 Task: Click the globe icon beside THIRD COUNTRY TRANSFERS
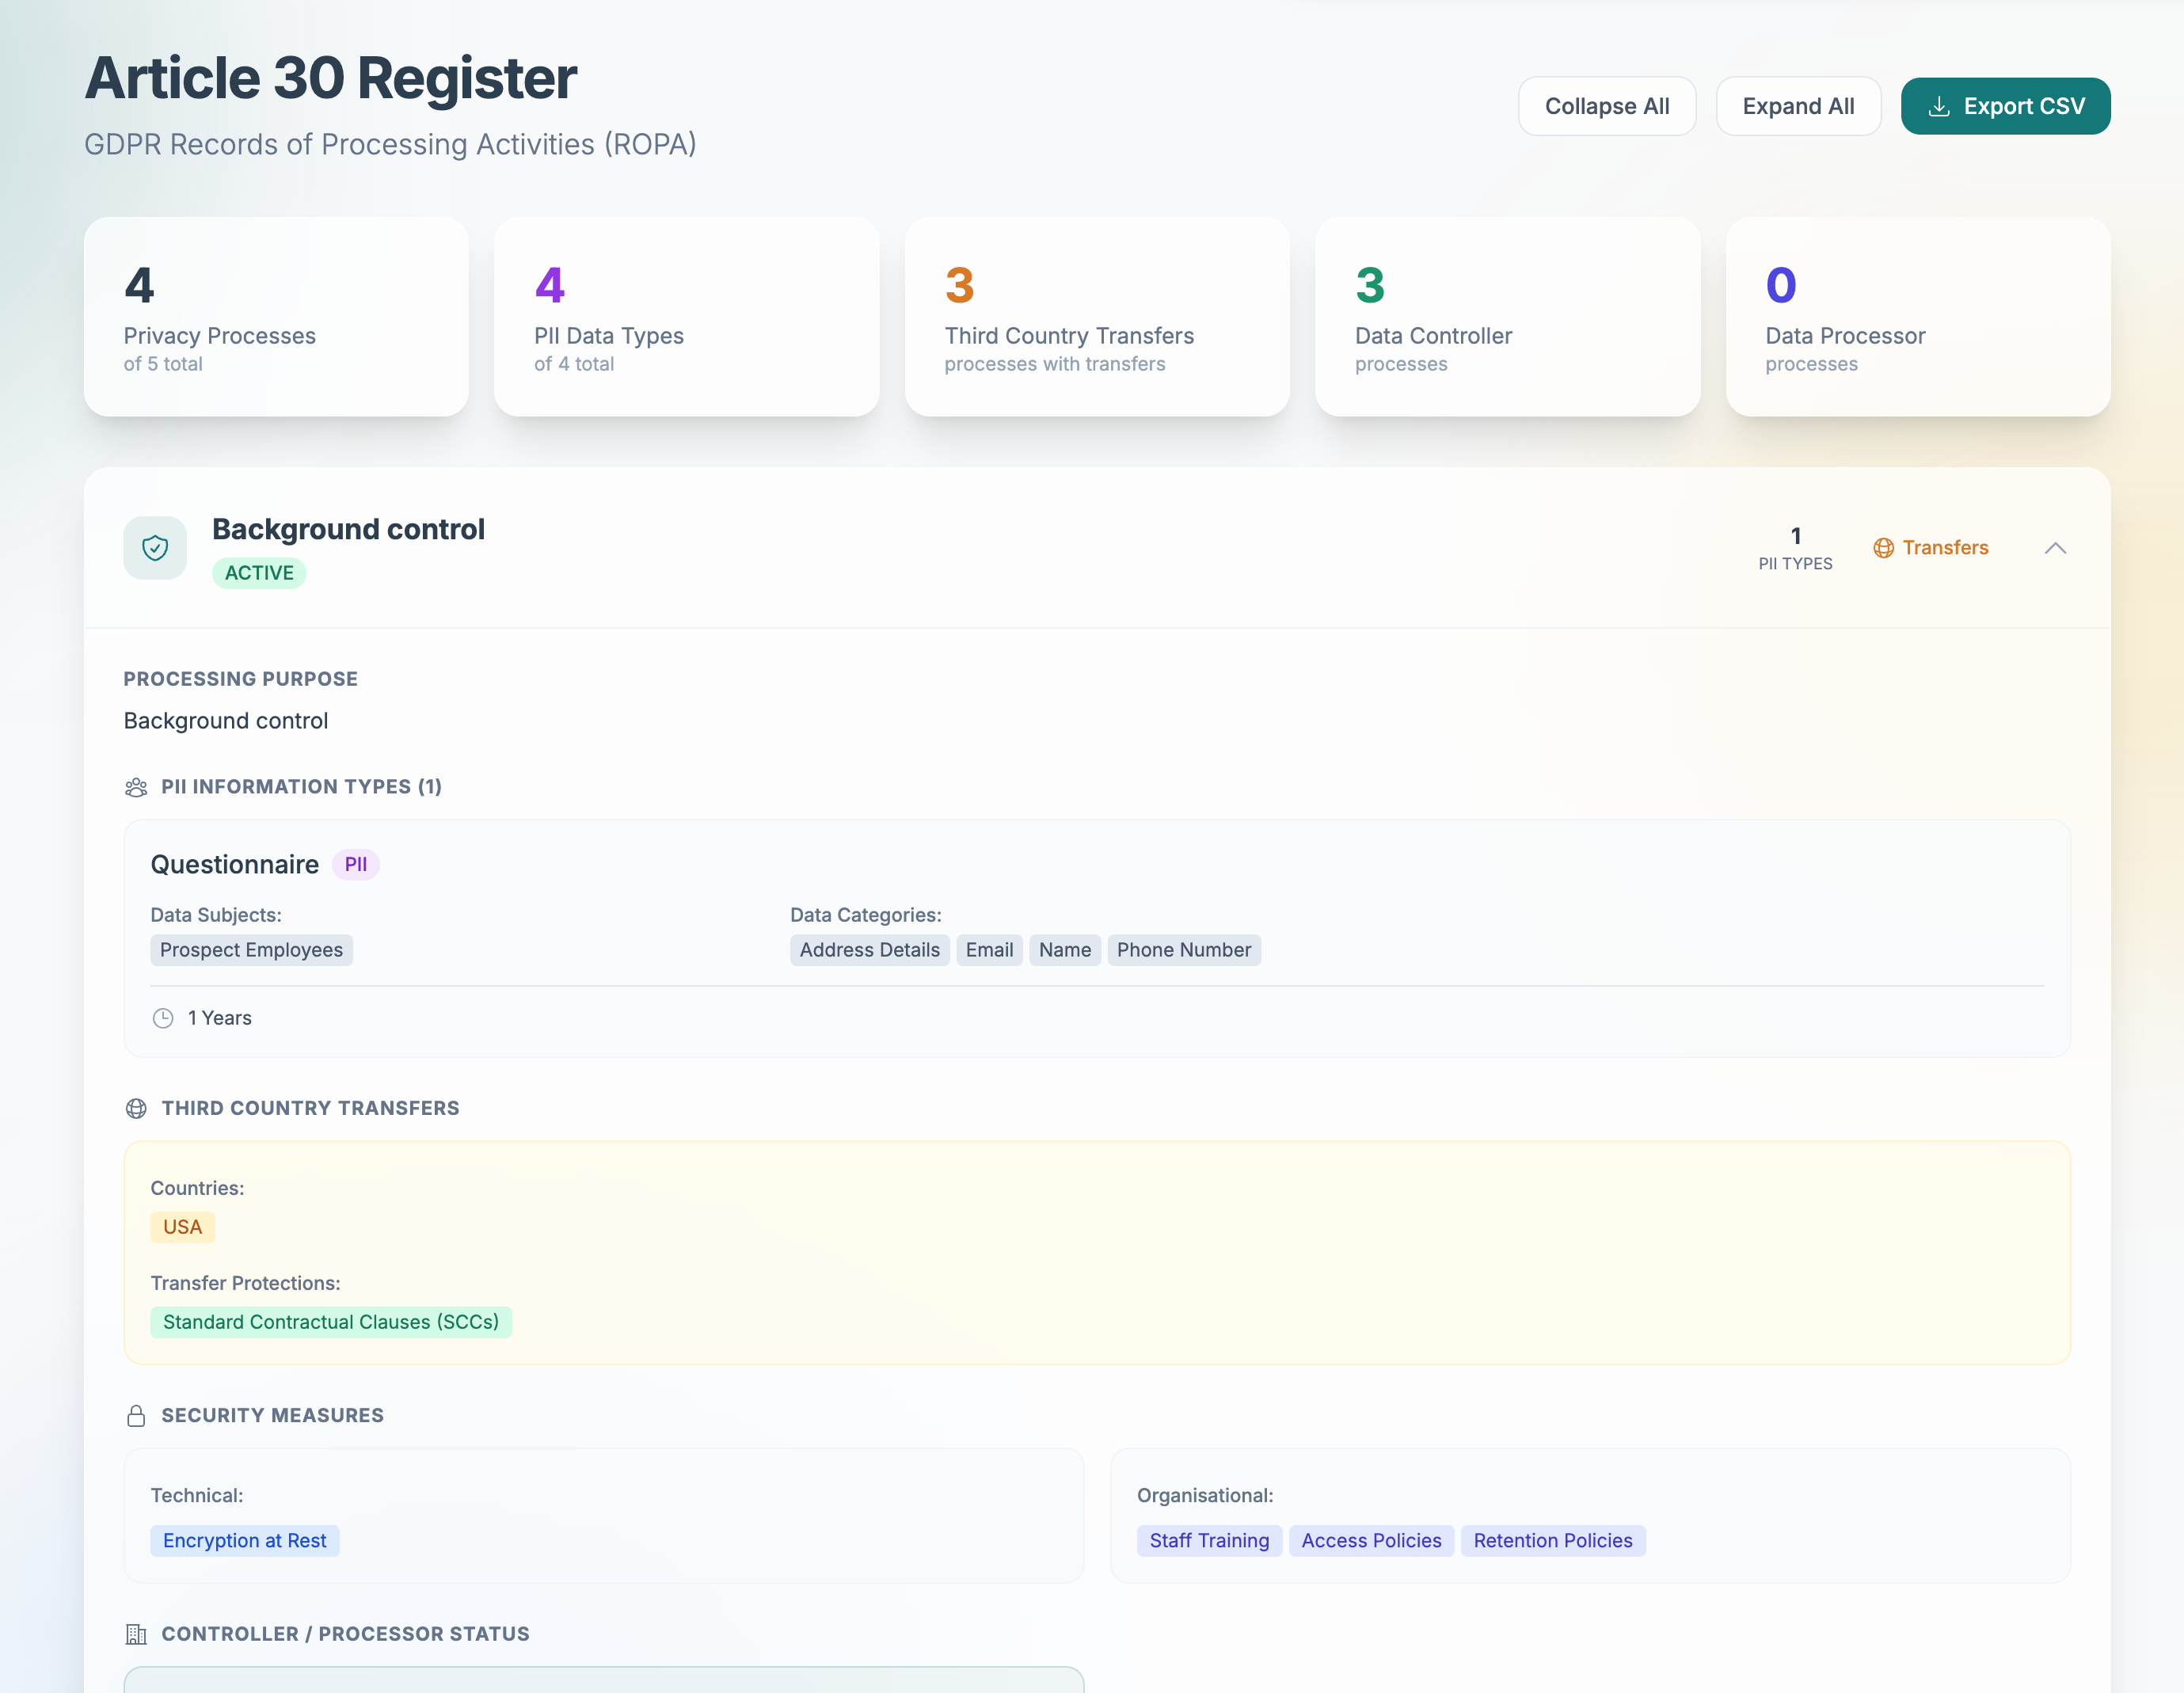coord(136,1108)
